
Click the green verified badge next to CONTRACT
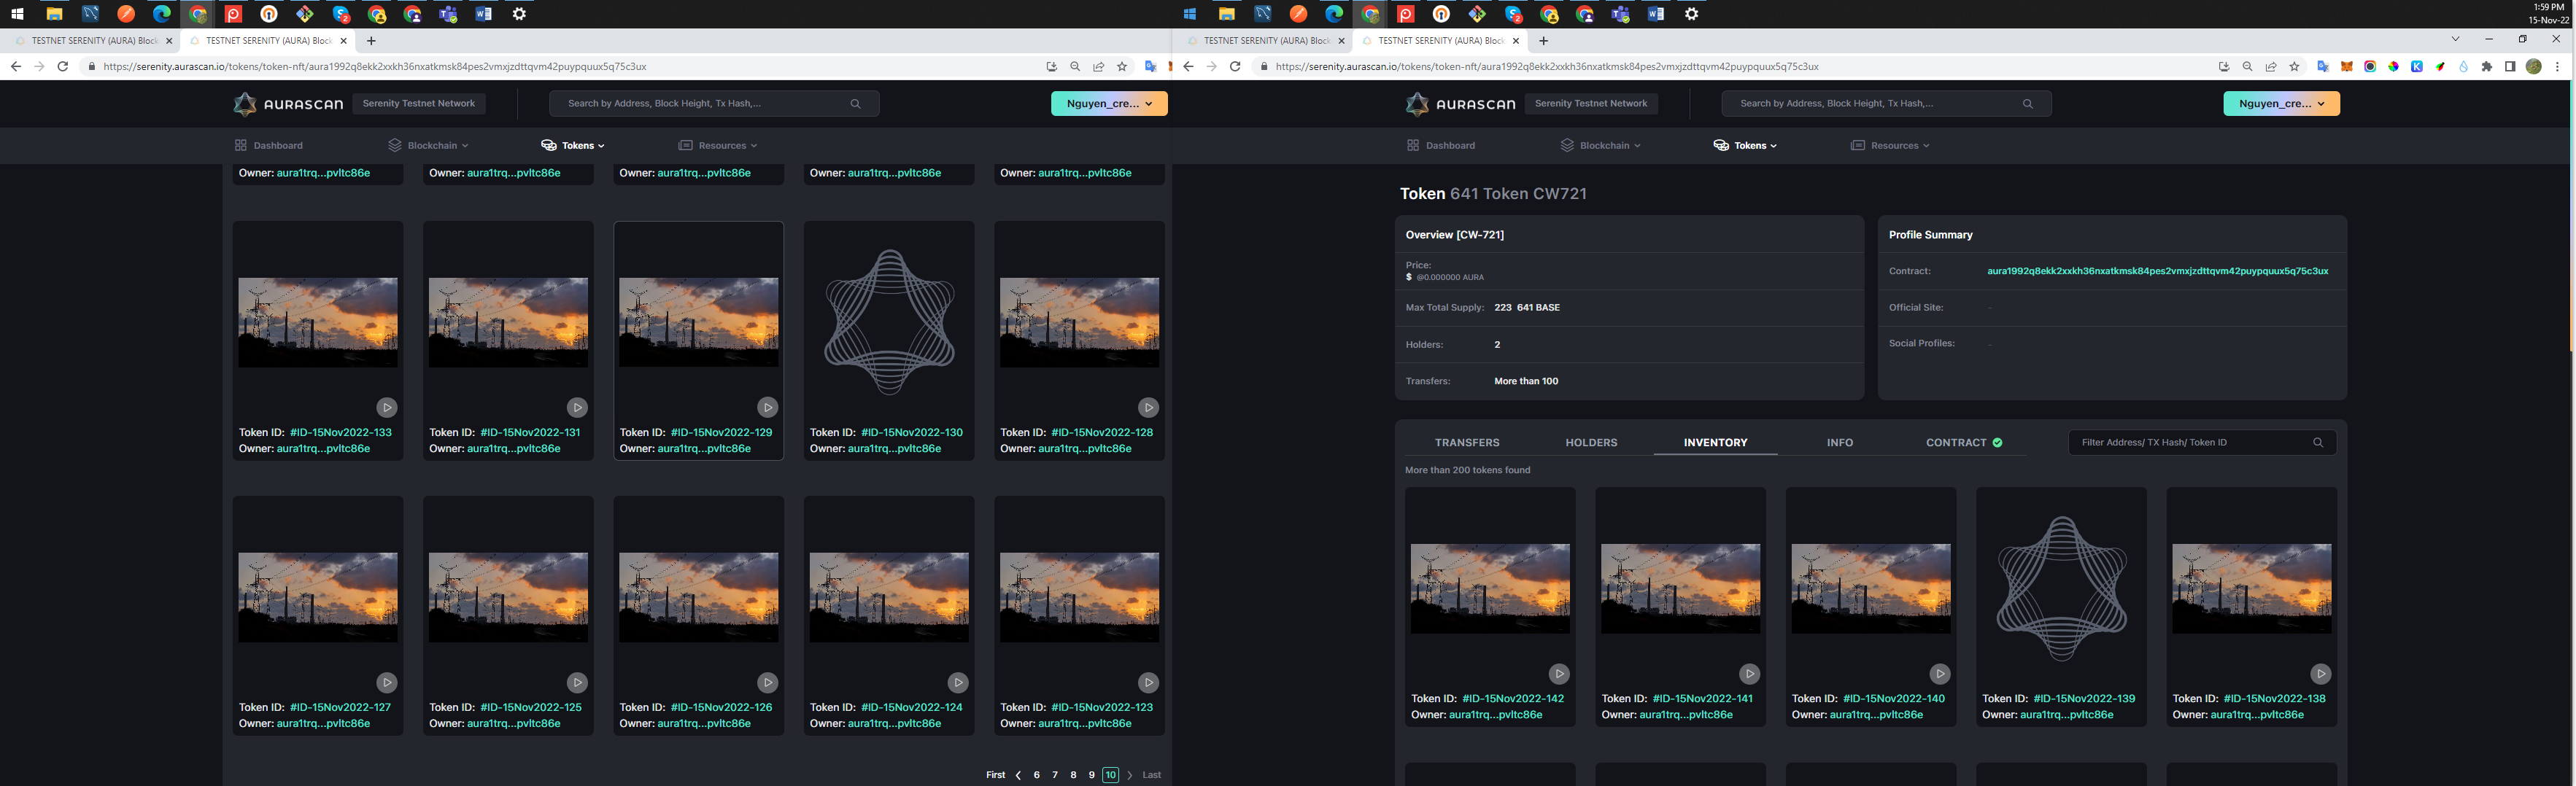point(1999,441)
